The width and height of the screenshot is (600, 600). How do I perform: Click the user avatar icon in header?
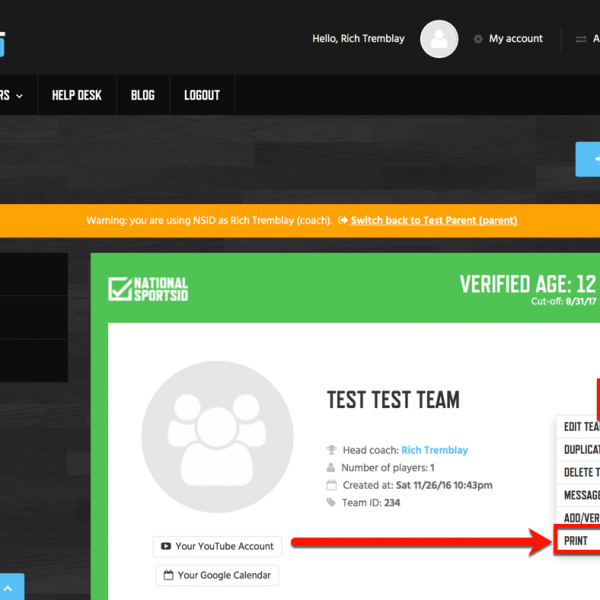pyautogui.click(x=439, y=39)
